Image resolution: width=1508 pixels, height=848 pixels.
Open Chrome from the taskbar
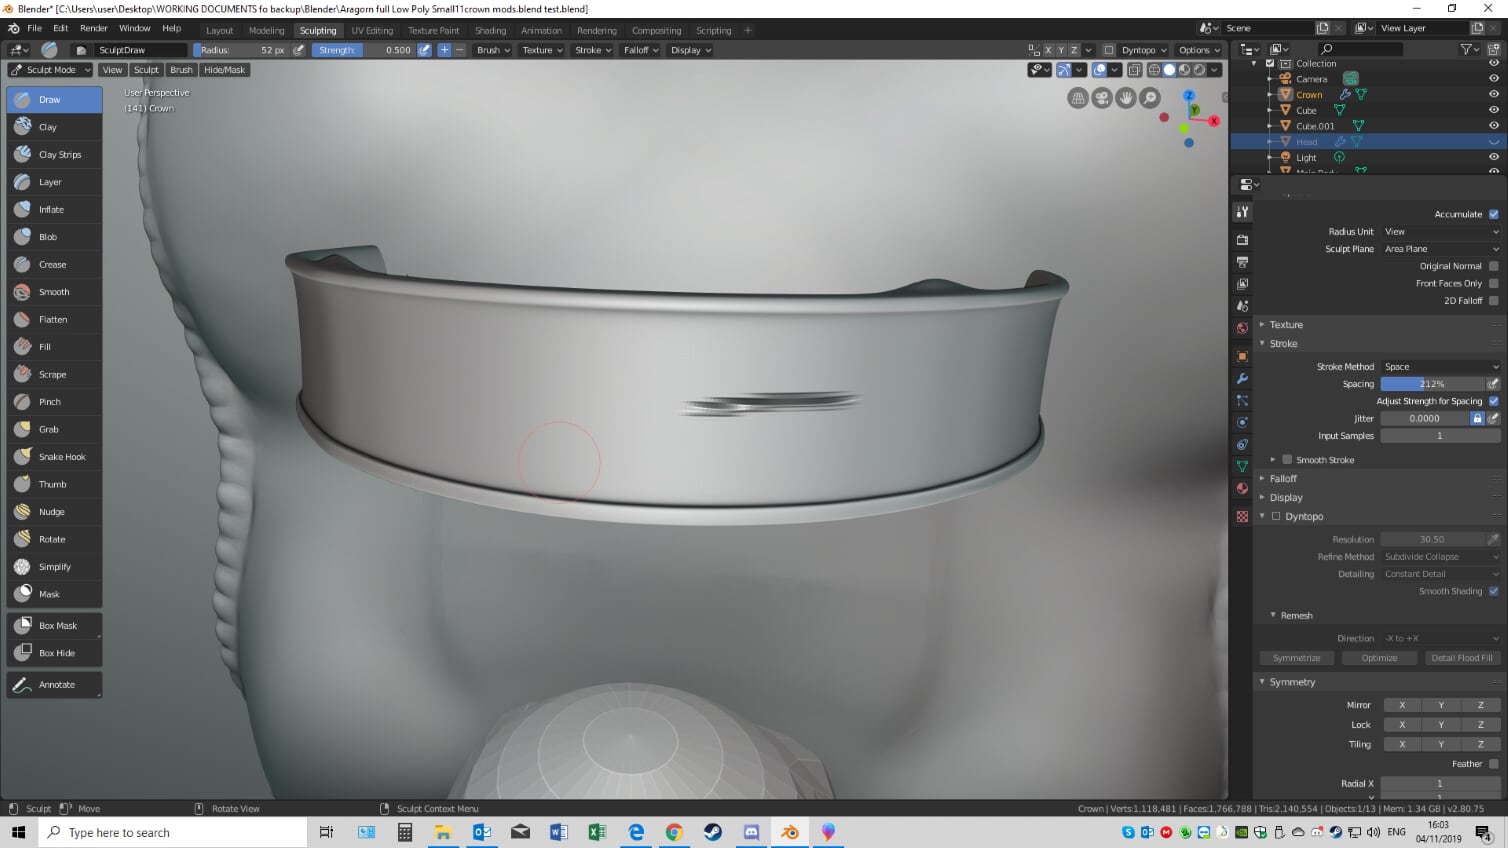[674, 833]
